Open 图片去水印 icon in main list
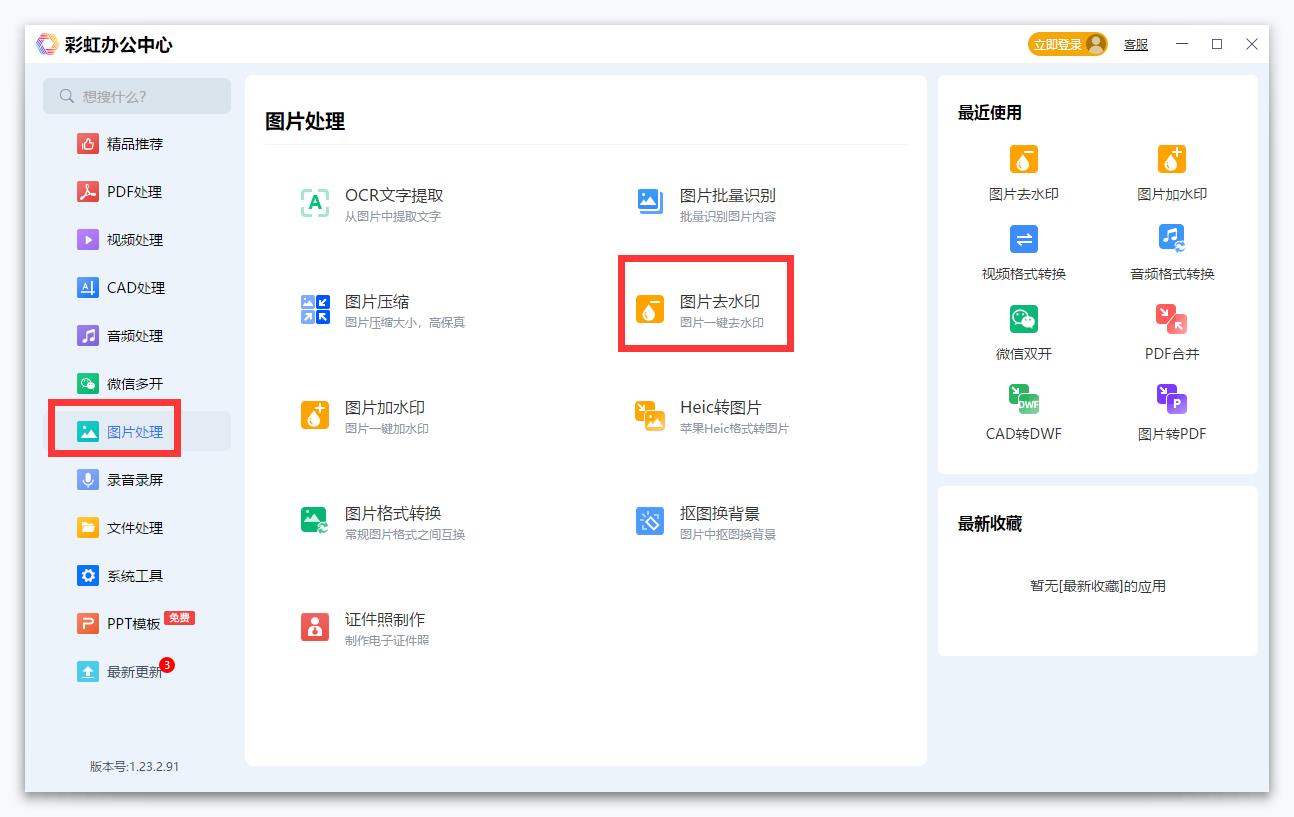 650,309
